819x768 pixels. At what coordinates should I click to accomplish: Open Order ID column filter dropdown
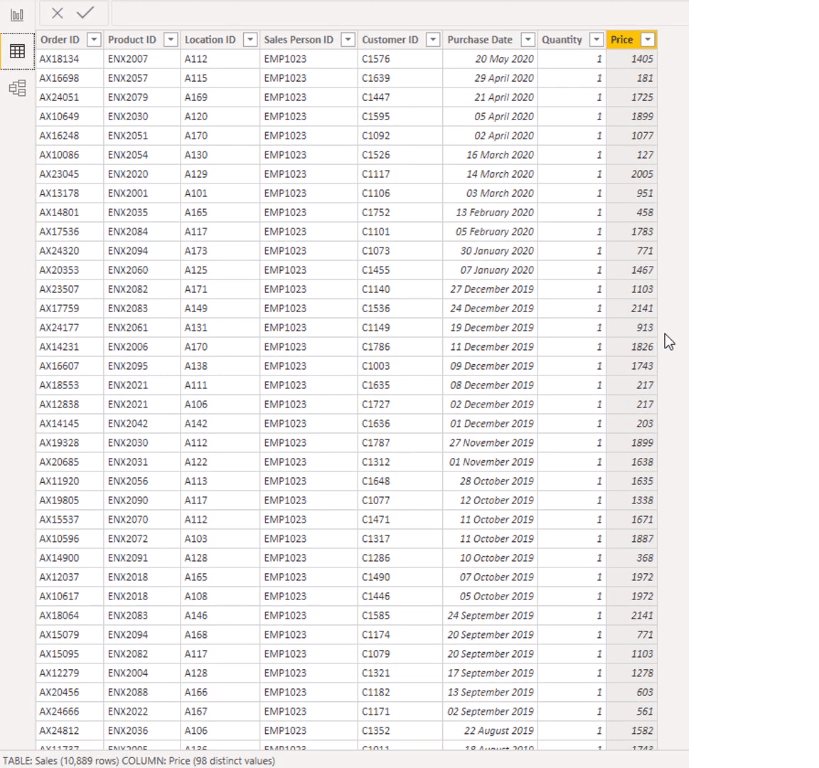94,40
